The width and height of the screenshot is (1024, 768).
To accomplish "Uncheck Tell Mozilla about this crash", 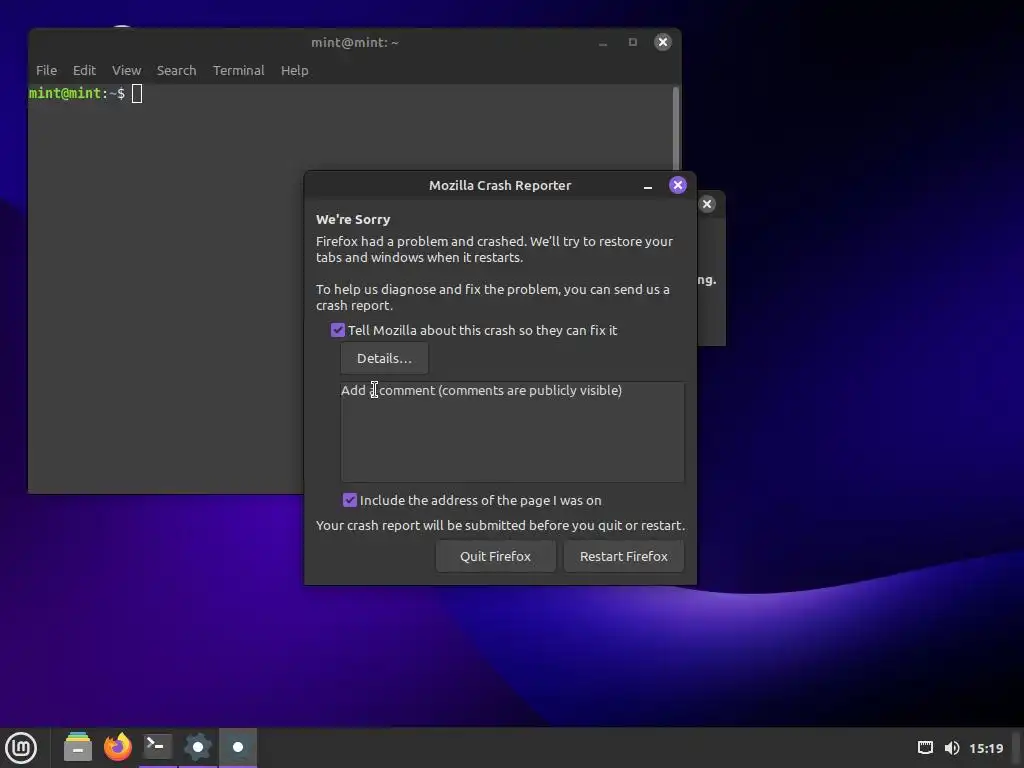I will click(x=338, y=330).
